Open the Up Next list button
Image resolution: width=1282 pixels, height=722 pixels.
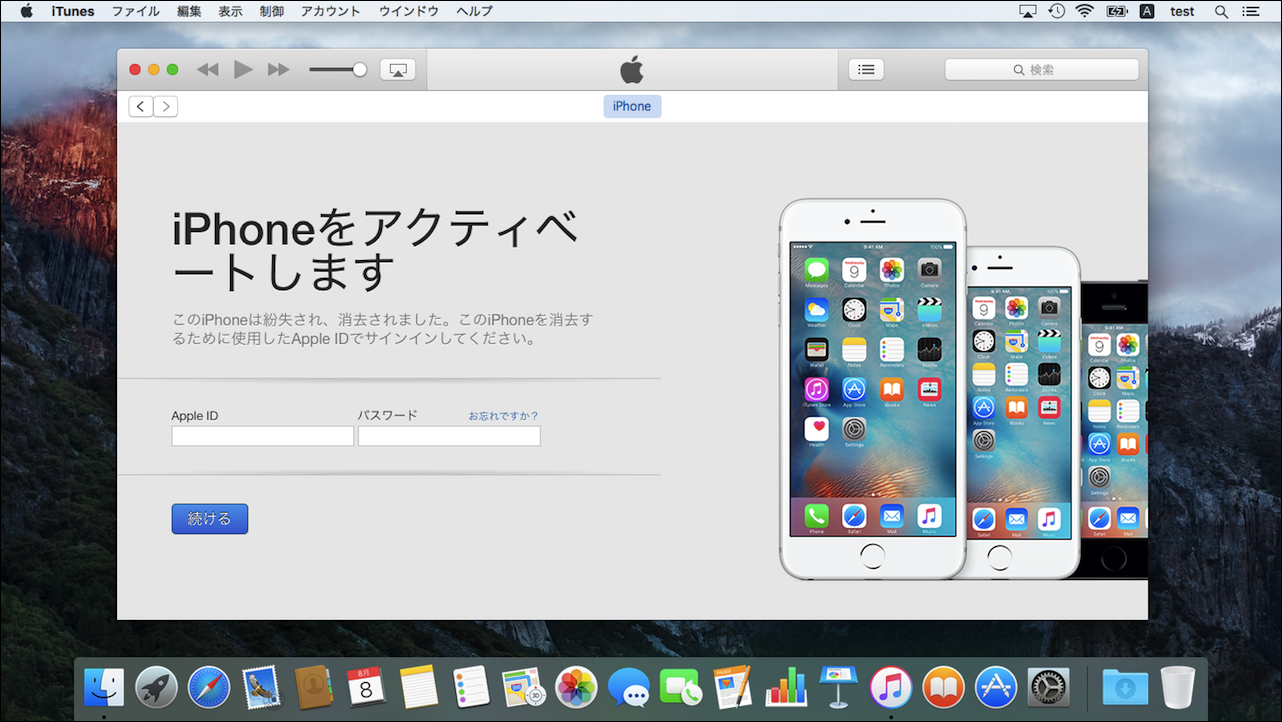pos(866,70)
